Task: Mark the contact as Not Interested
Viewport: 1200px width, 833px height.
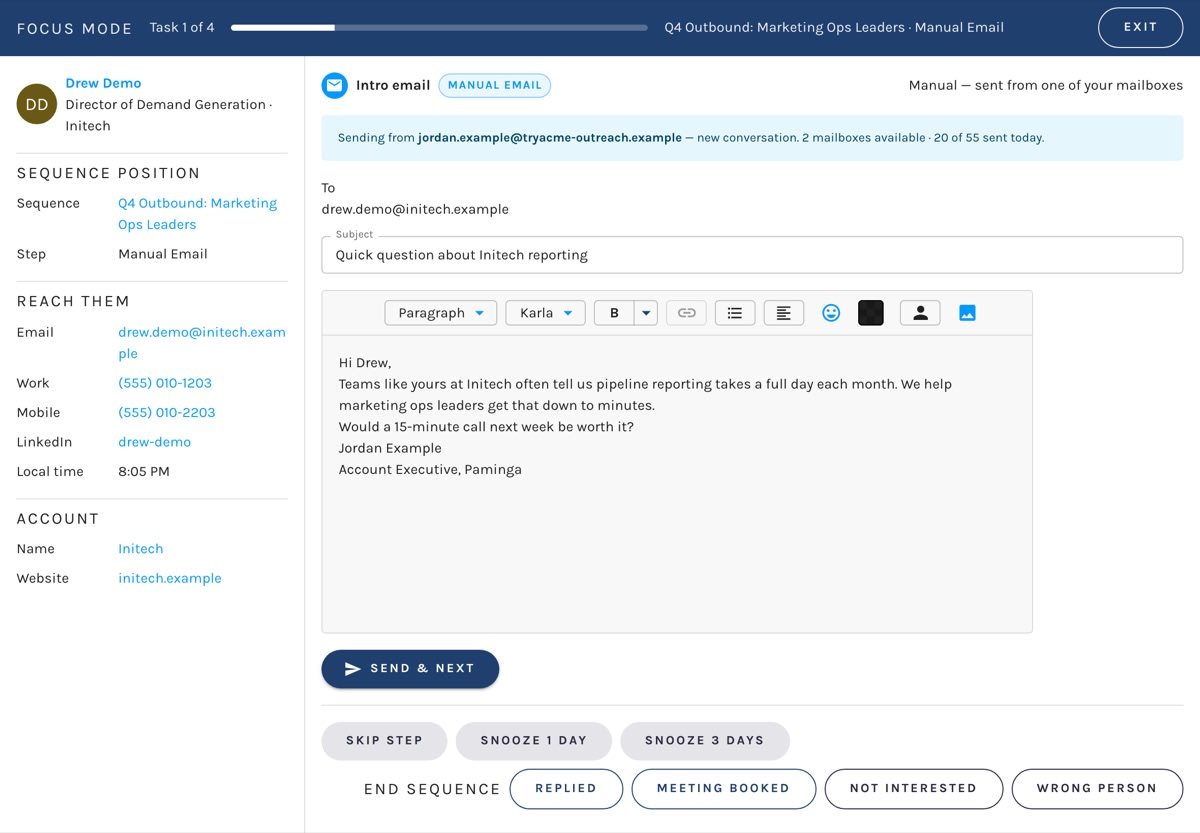Action: pyautogui.click(x=913, y=789)
